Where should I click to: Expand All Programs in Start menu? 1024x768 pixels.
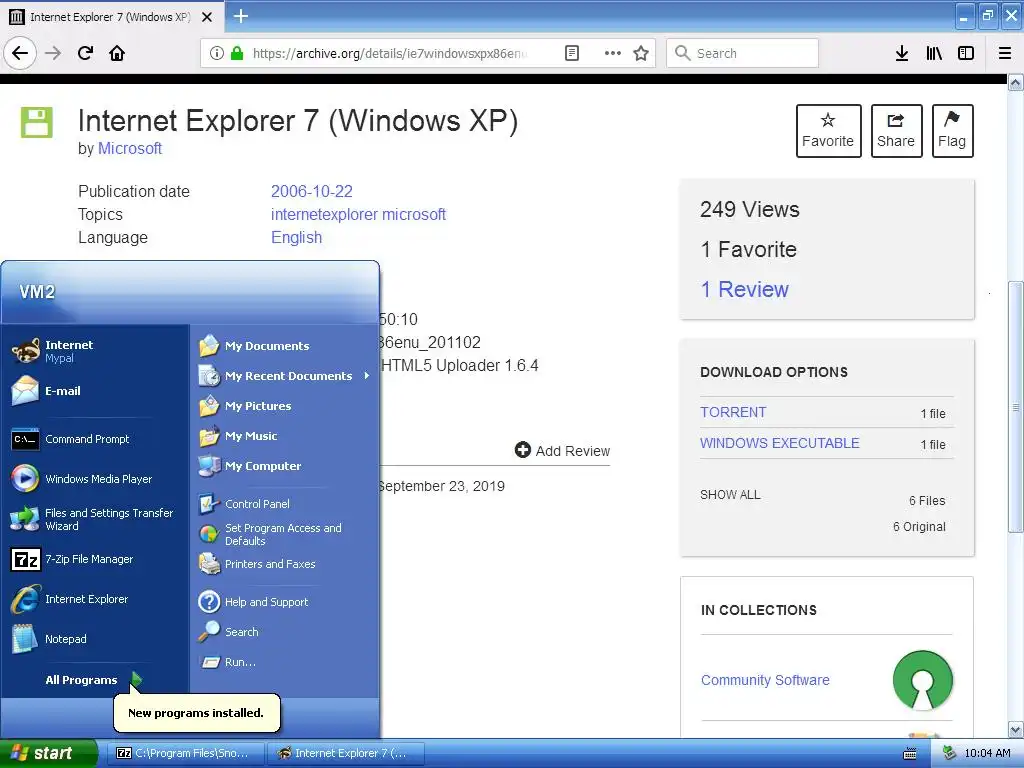tap(93, 680)
